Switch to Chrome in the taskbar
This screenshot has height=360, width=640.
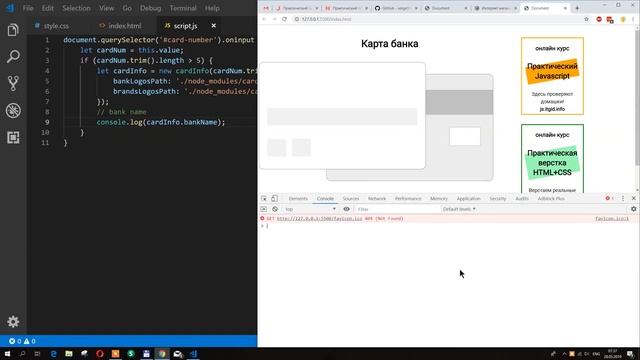pyautogui.click(x=162, y=354)
